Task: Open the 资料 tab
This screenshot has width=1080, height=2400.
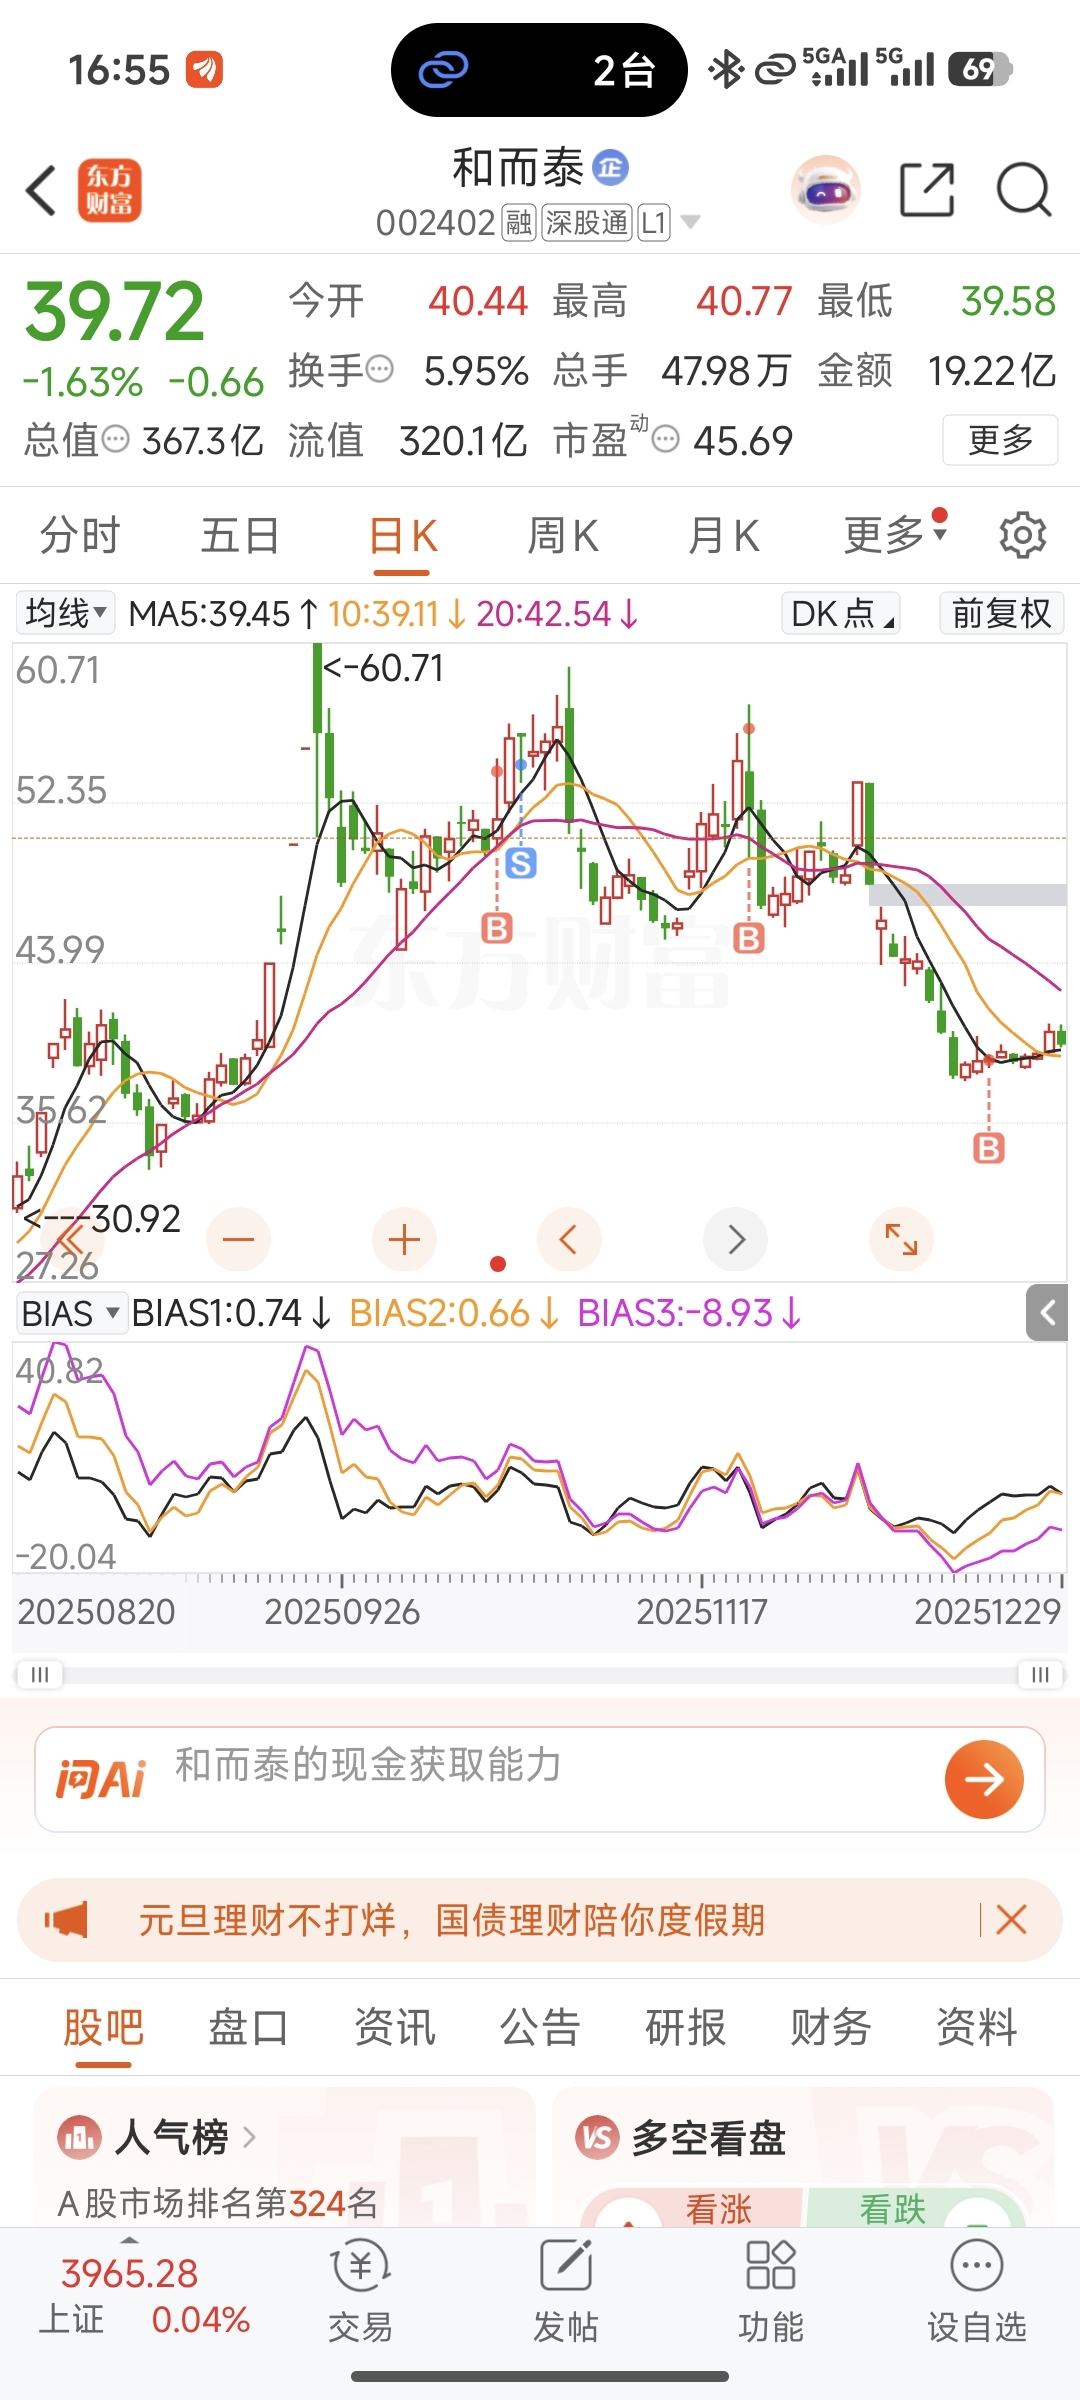Action: coord(976,2028)
